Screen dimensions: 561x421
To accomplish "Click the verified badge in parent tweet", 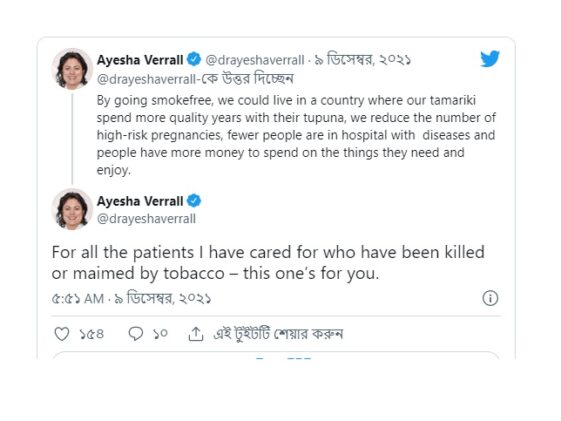I will click(194, 59).
